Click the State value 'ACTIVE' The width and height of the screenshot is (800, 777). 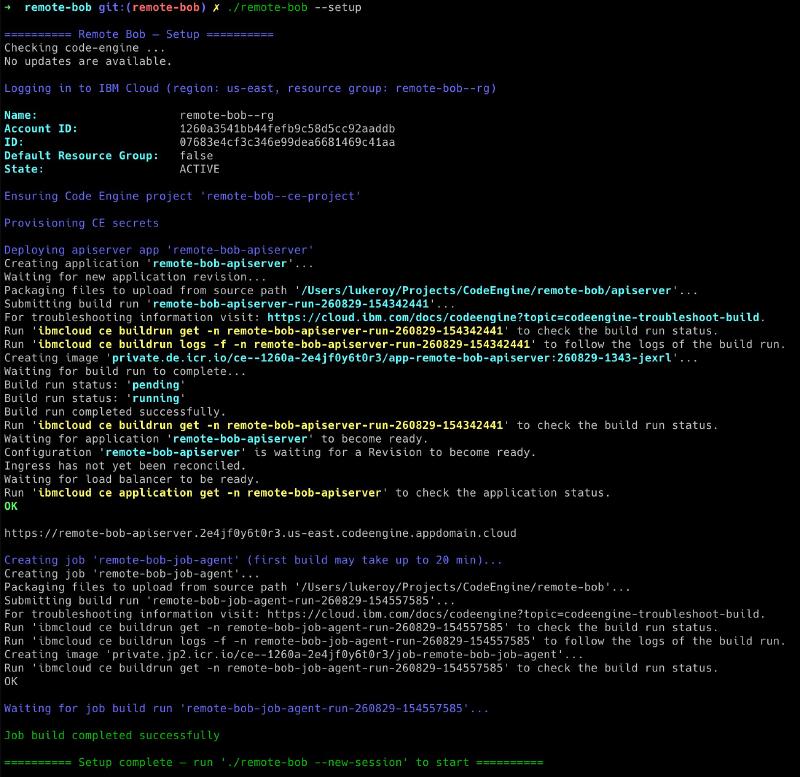(199, 169)
